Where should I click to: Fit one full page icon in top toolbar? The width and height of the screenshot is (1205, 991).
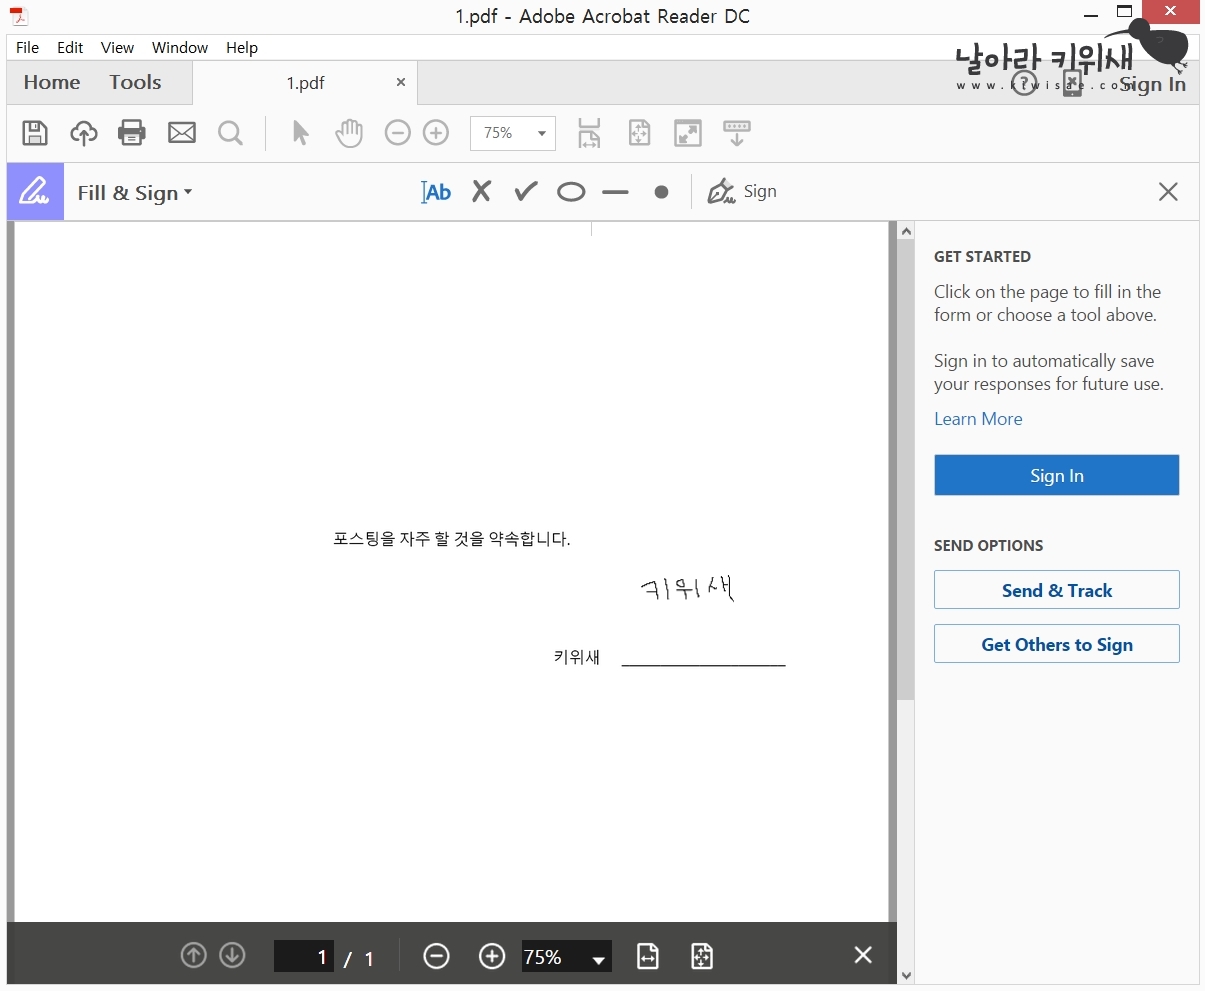[639, 133]
